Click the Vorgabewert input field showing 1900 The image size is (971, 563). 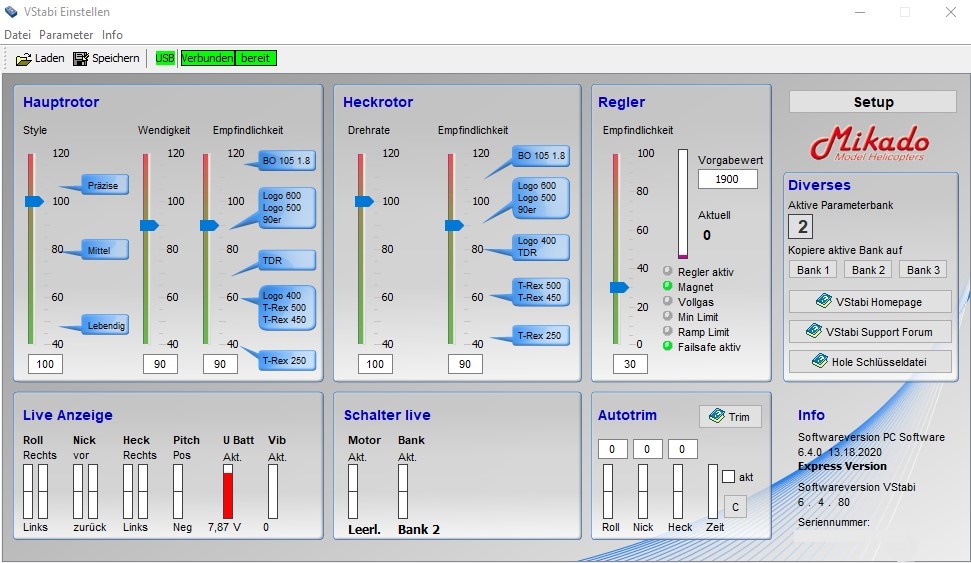click(727, 179)
